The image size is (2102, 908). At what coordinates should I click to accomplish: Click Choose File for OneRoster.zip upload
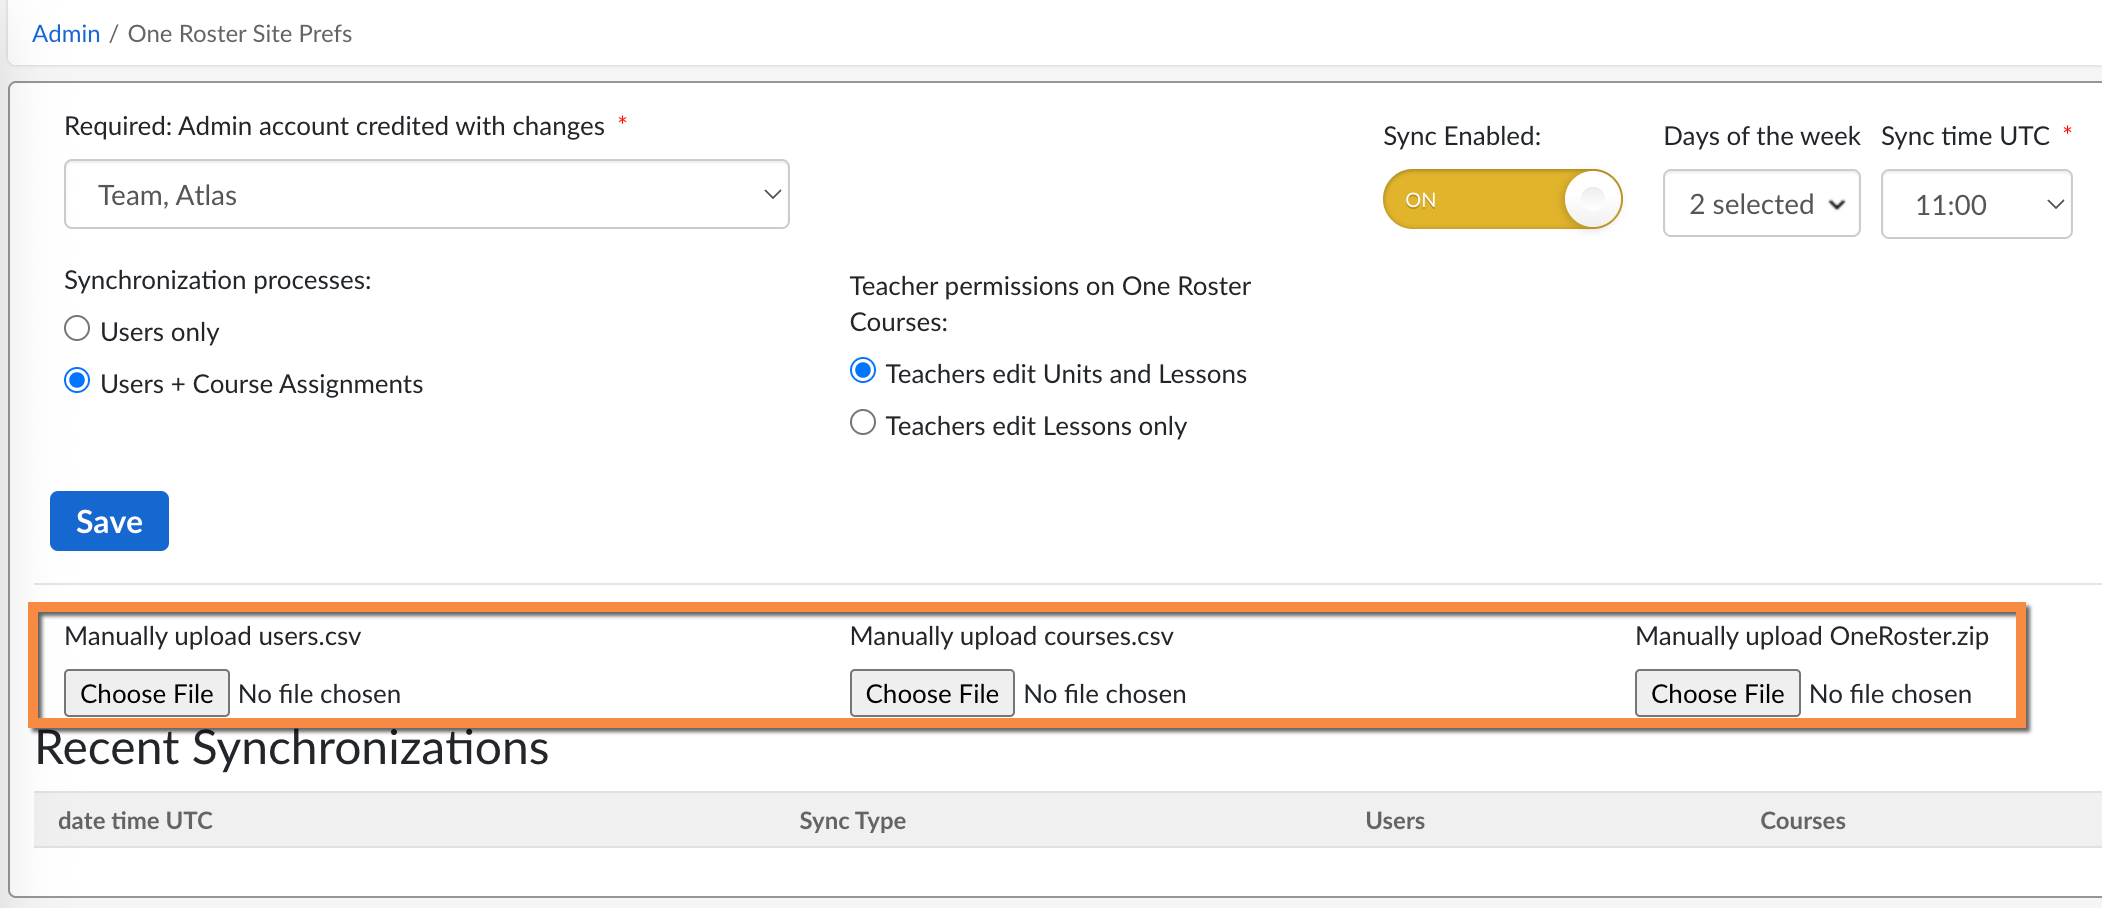(1717, 694)
